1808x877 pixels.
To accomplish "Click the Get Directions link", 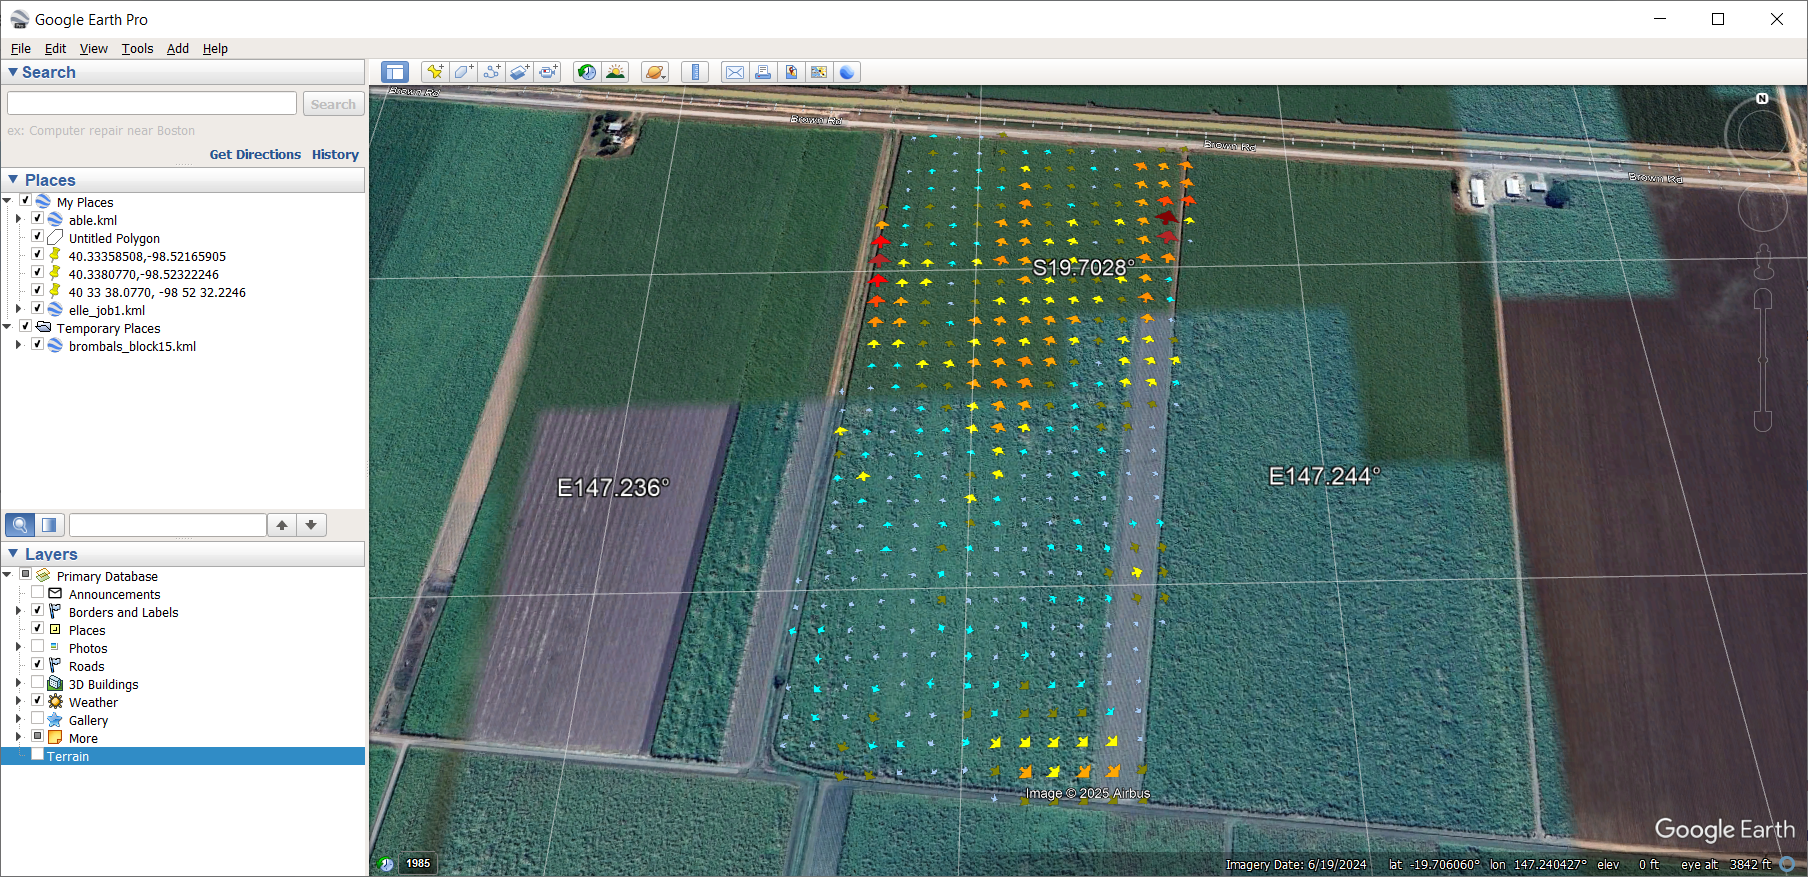I will pos(255,154).
